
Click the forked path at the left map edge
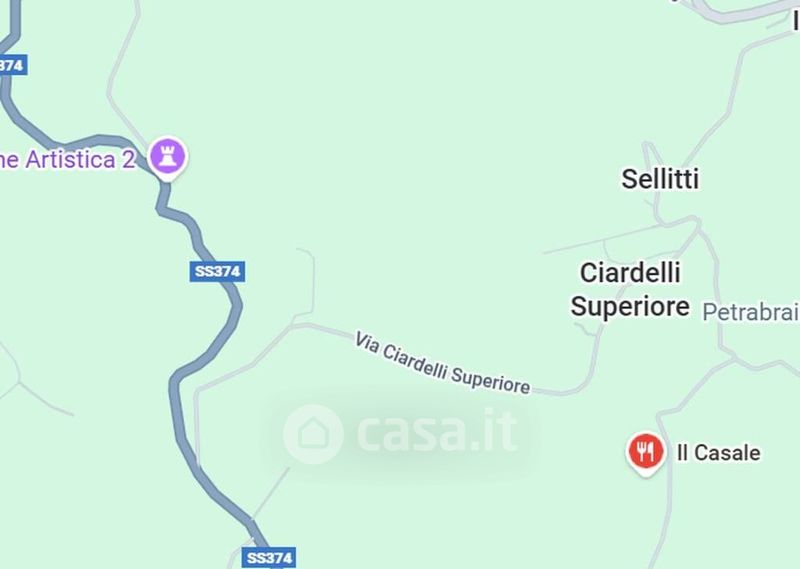coord(19,380)
